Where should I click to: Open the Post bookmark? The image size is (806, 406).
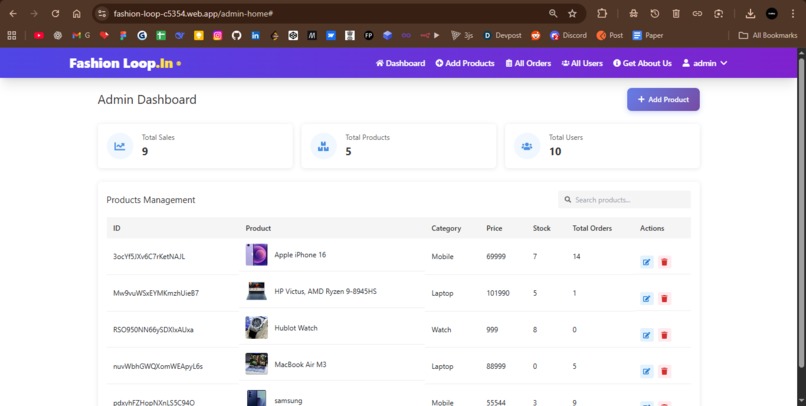tap(610, 35)
